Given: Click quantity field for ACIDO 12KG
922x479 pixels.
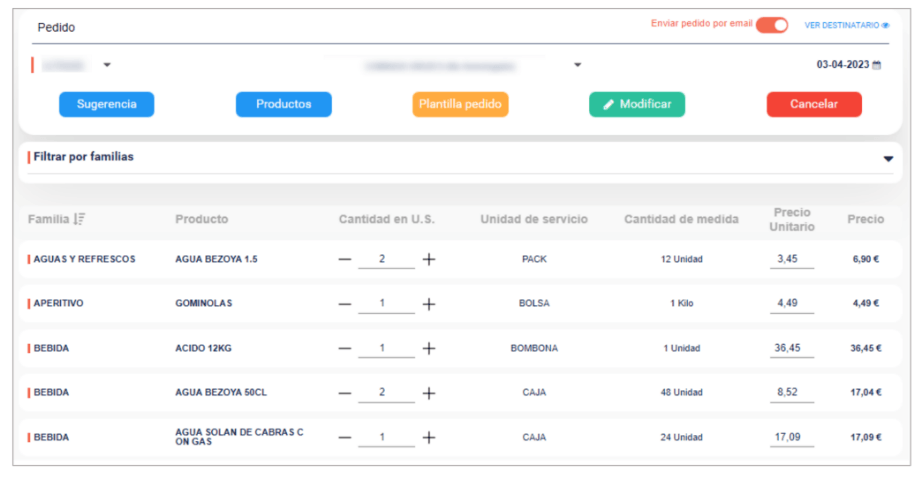Looking at the screenshot, I should [x=386, y=348].
